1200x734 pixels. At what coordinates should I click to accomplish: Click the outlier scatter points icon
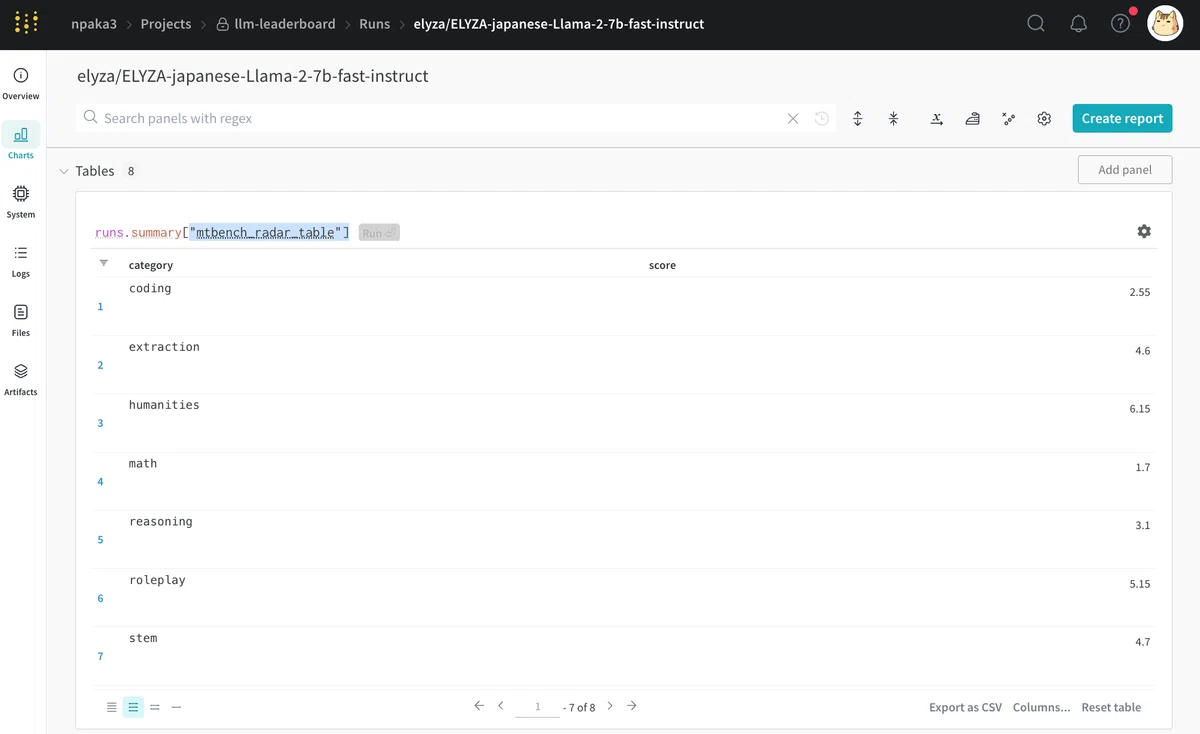(1009, 118)
